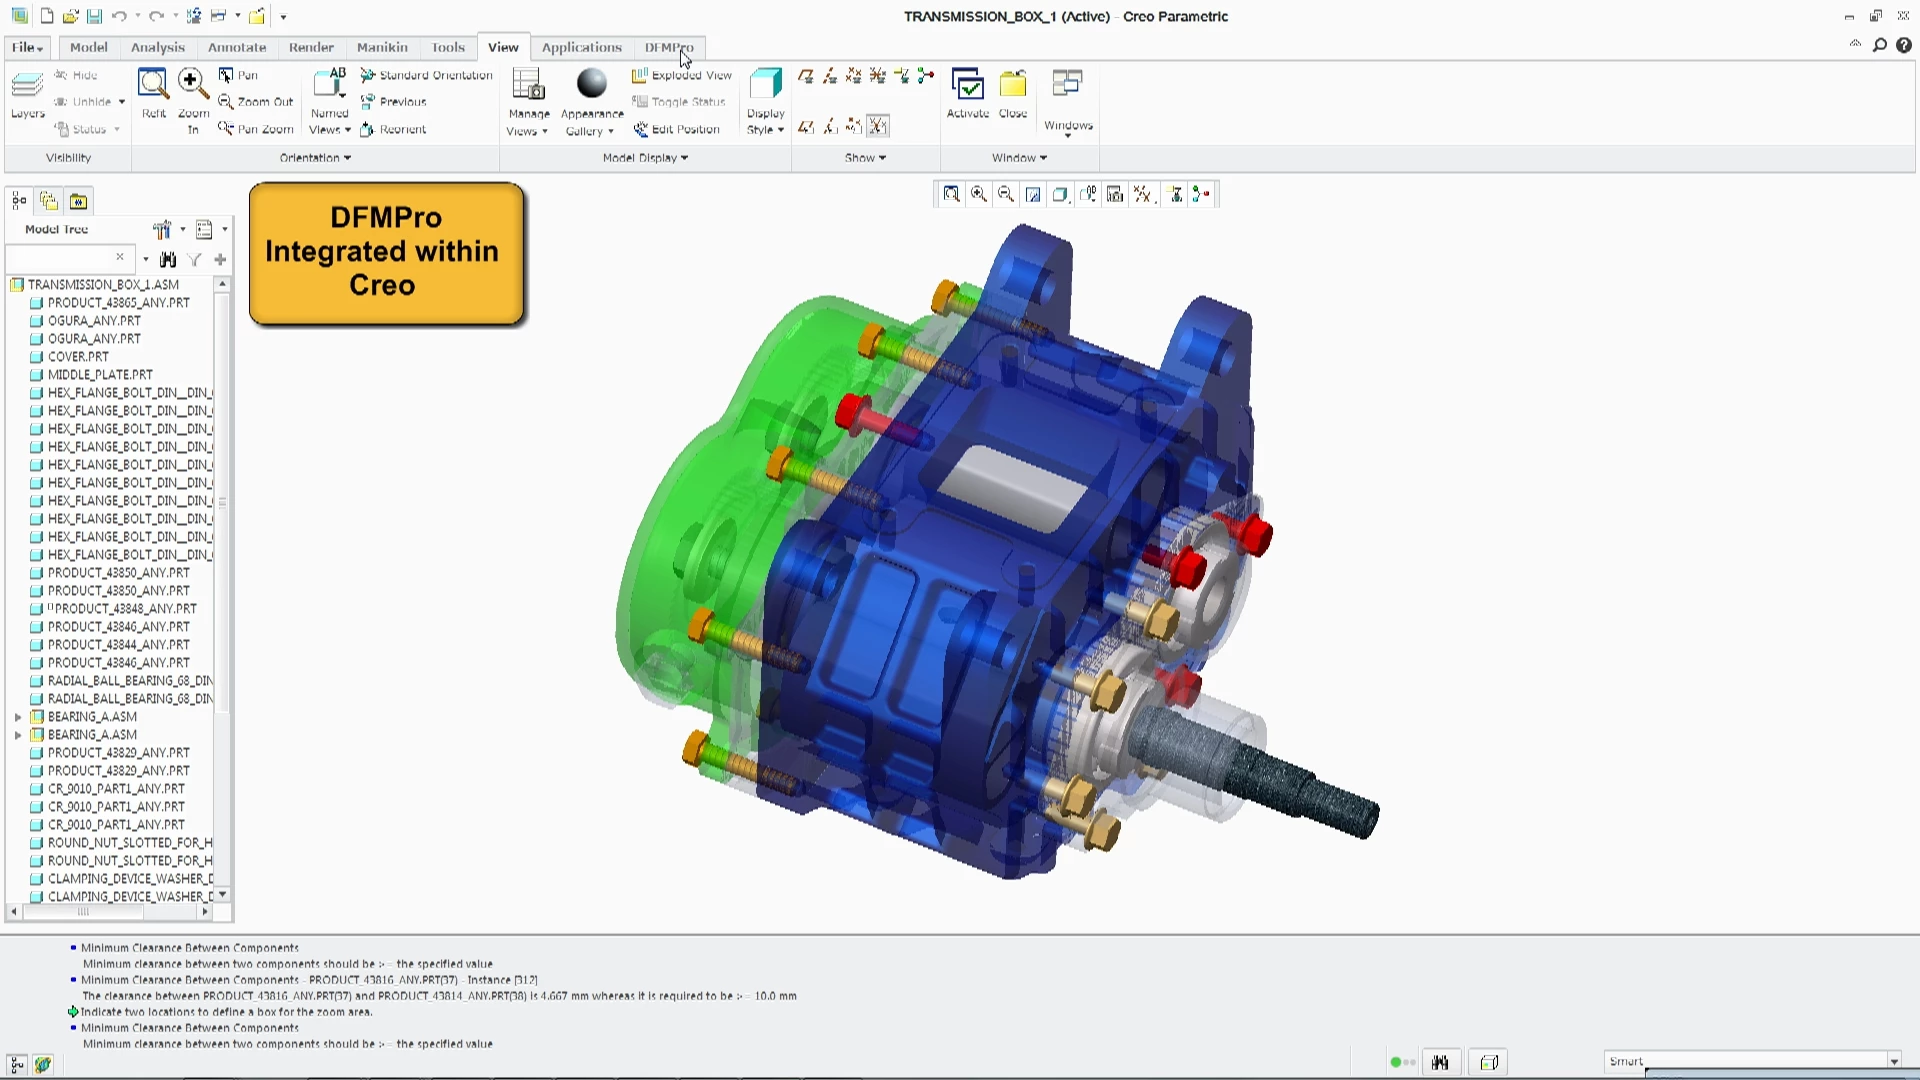Click the Find binoculars in model tree
The image size is (1920, 1080).
point(168,260)
